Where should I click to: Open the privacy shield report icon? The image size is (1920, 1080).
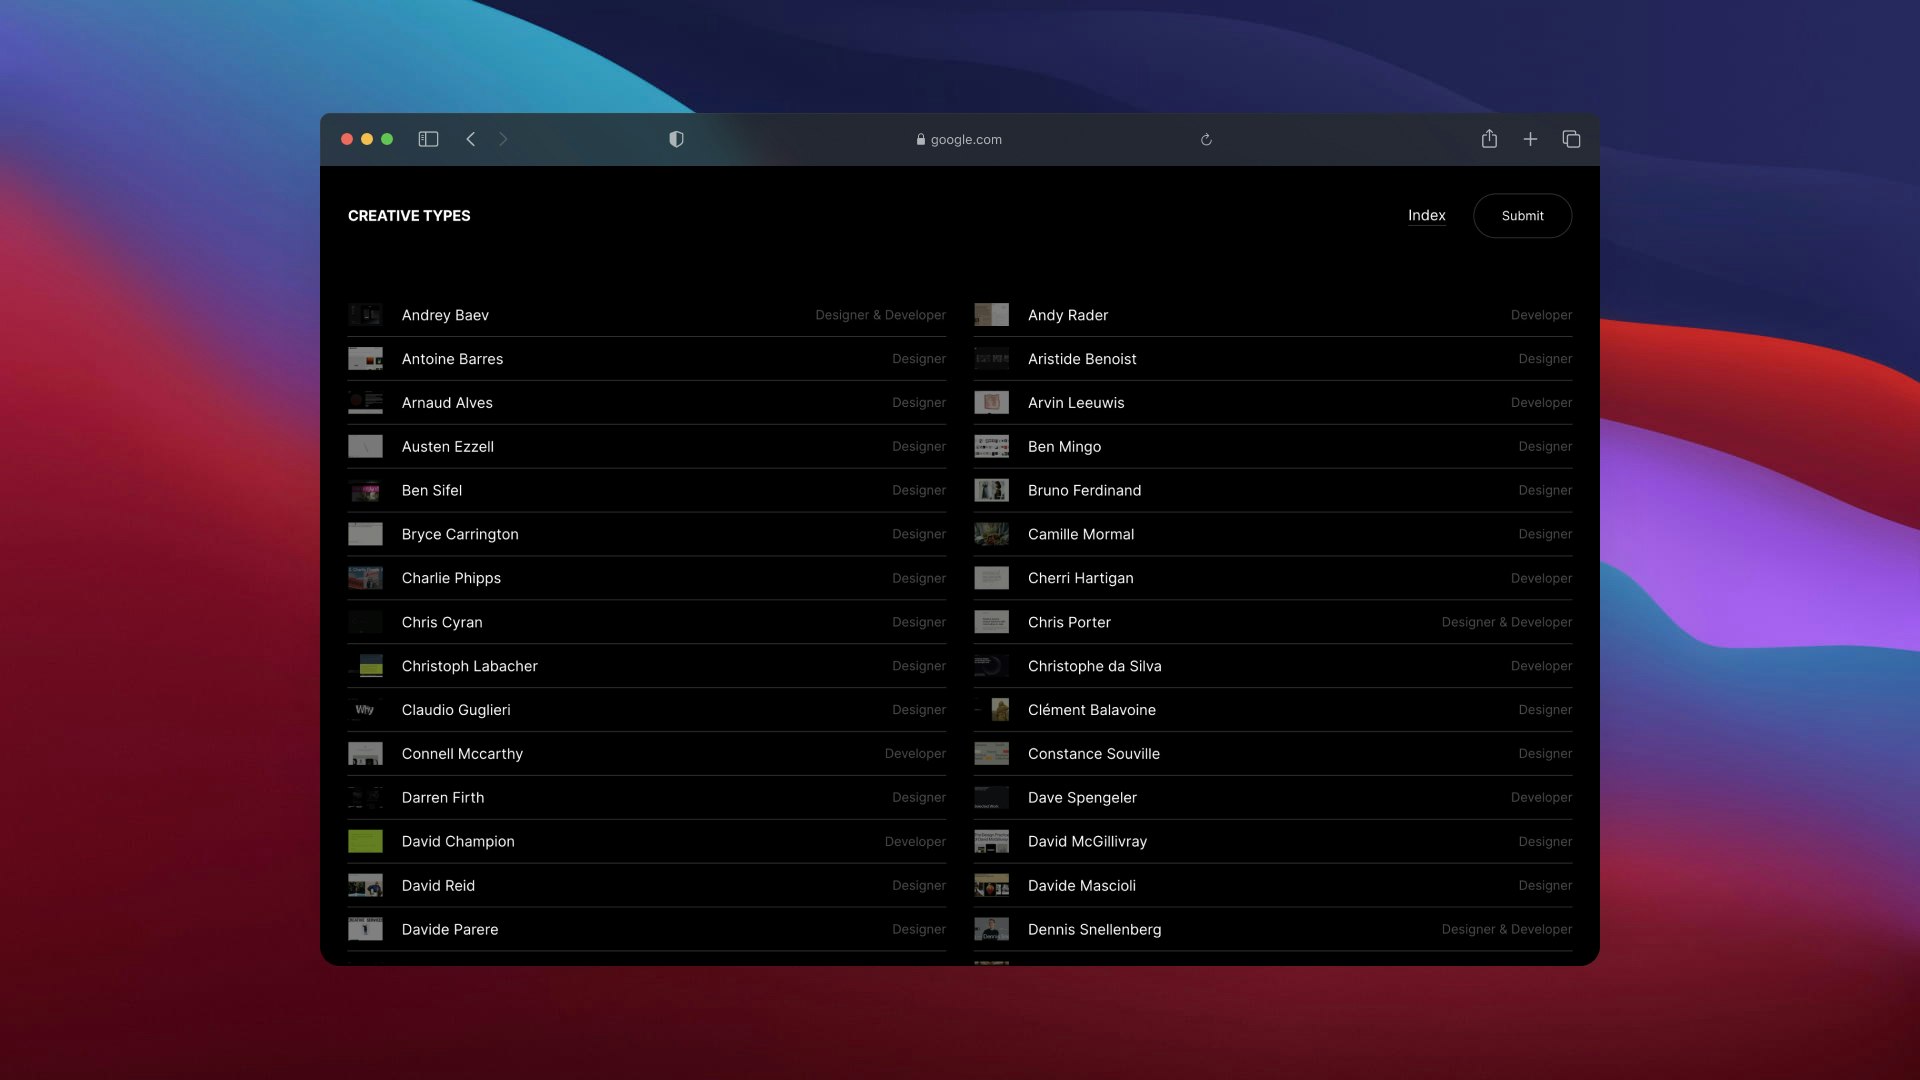click(x=676, y=139)
